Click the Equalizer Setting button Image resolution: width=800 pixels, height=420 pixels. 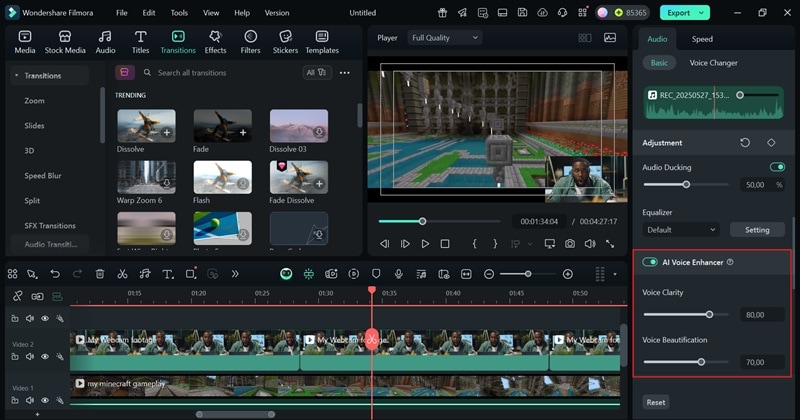[x=757, y=230]
